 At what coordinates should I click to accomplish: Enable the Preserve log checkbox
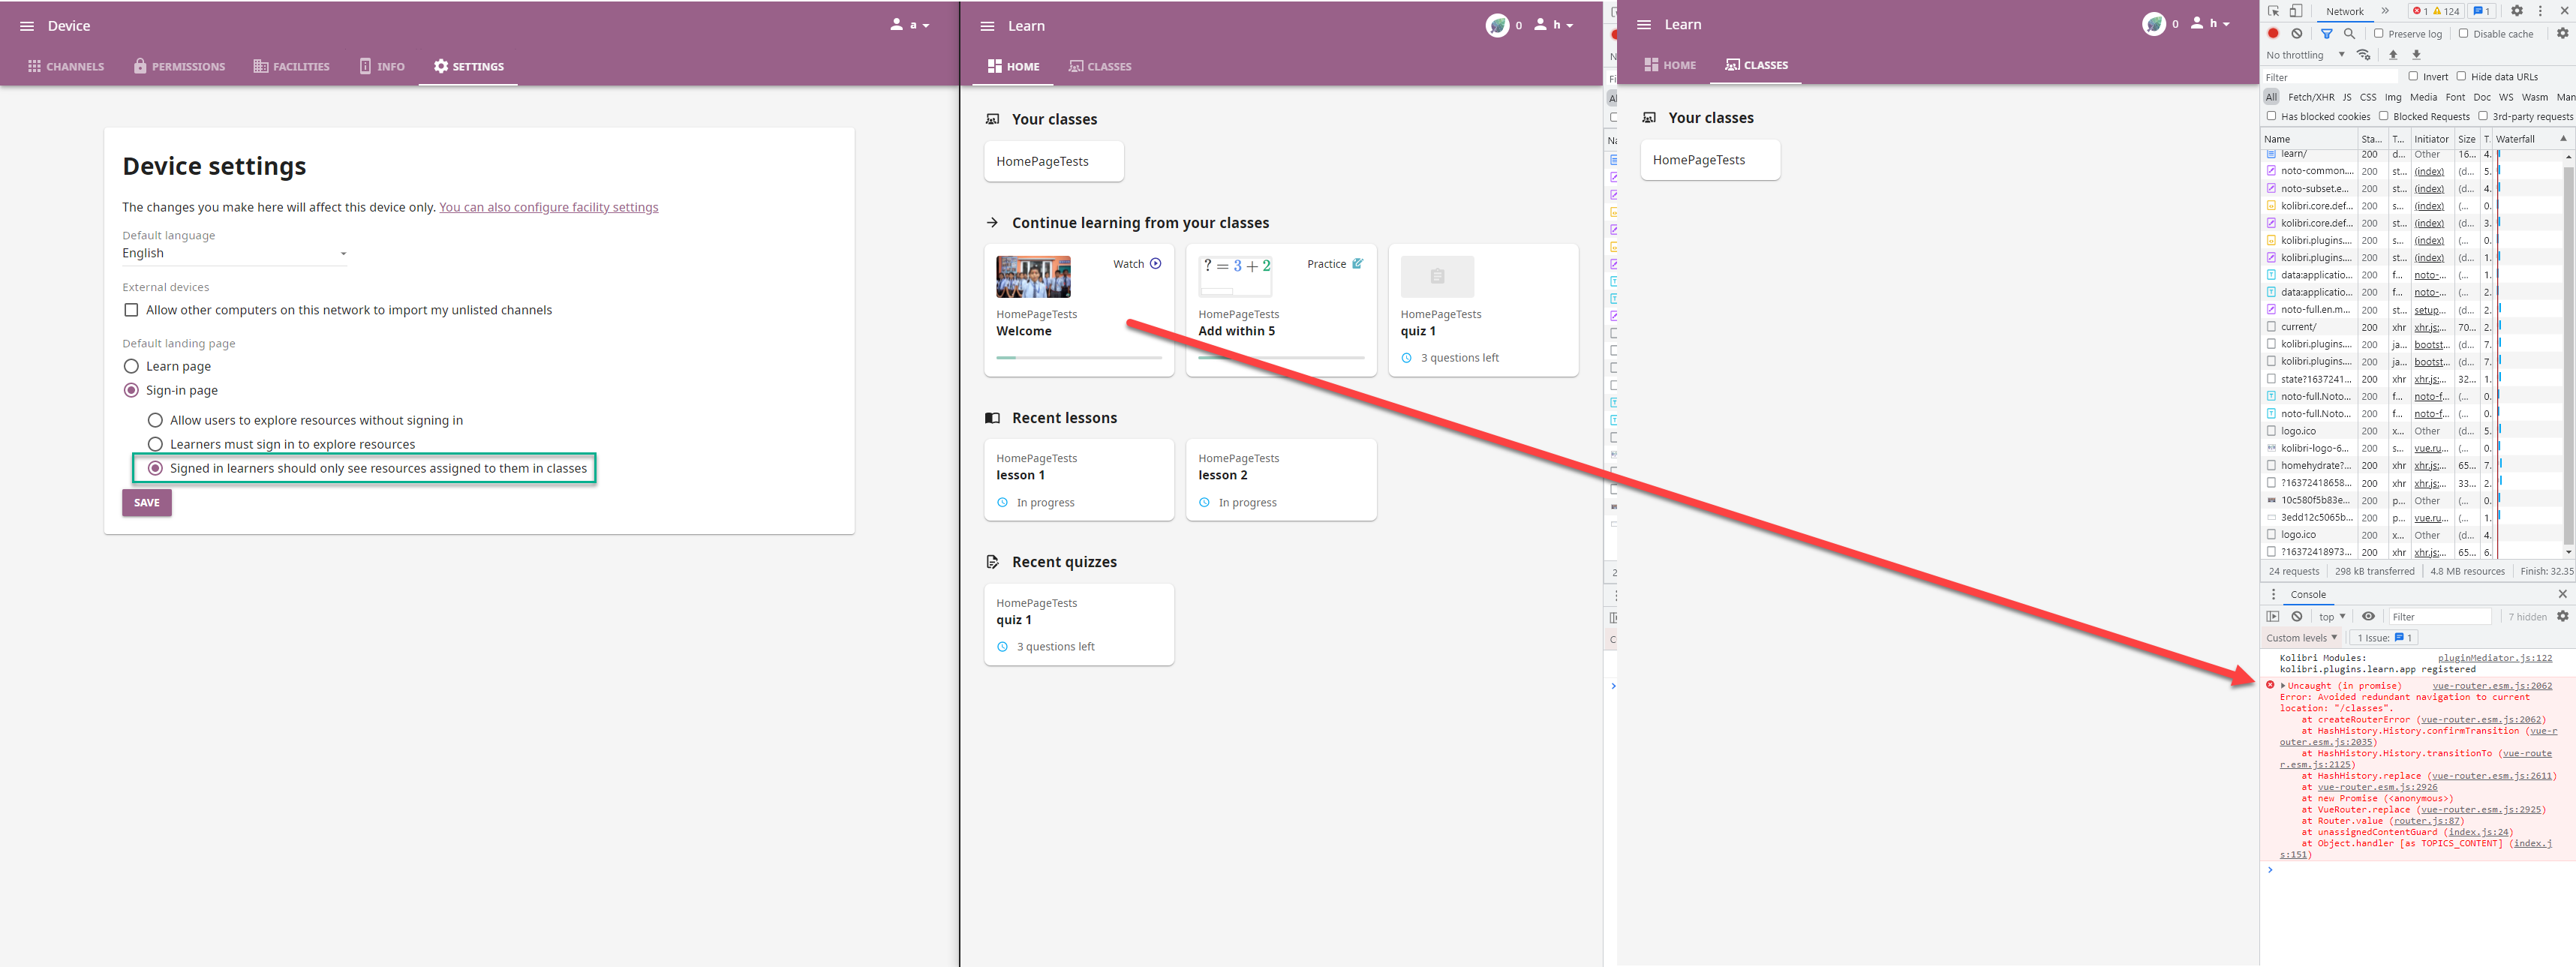coord(2377,33)
